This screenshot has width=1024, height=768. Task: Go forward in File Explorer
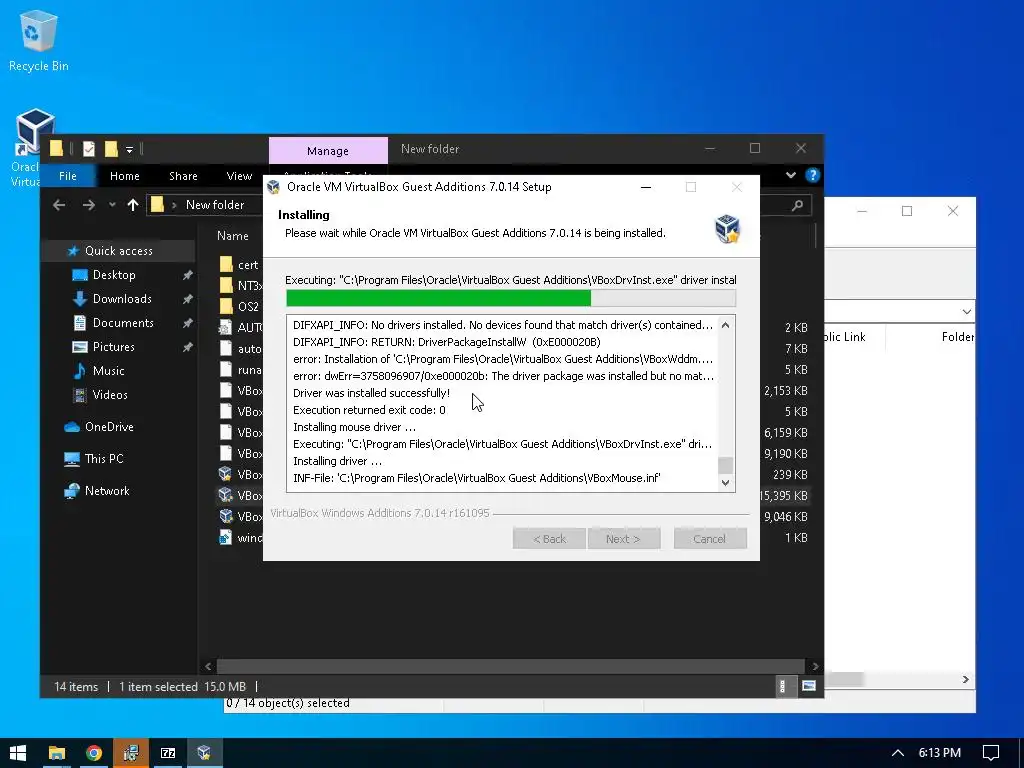89,205
